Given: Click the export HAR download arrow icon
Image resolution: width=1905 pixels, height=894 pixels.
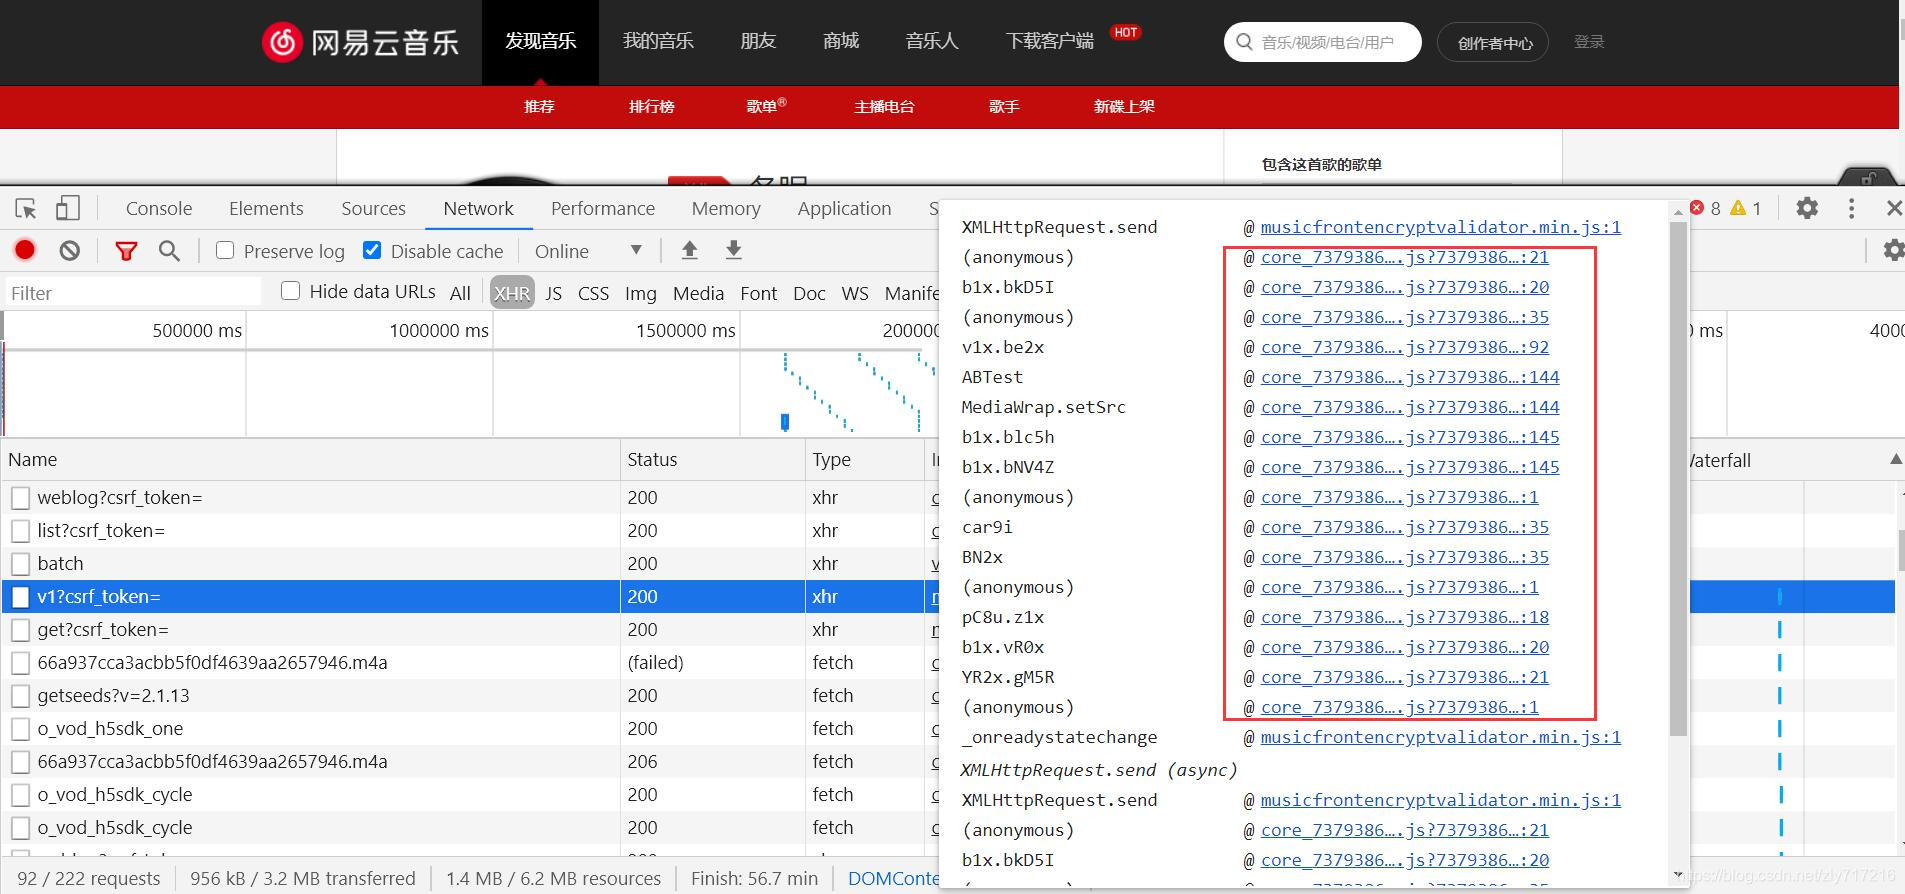Looking at the screenshot, I should click(x=733, y=250).
